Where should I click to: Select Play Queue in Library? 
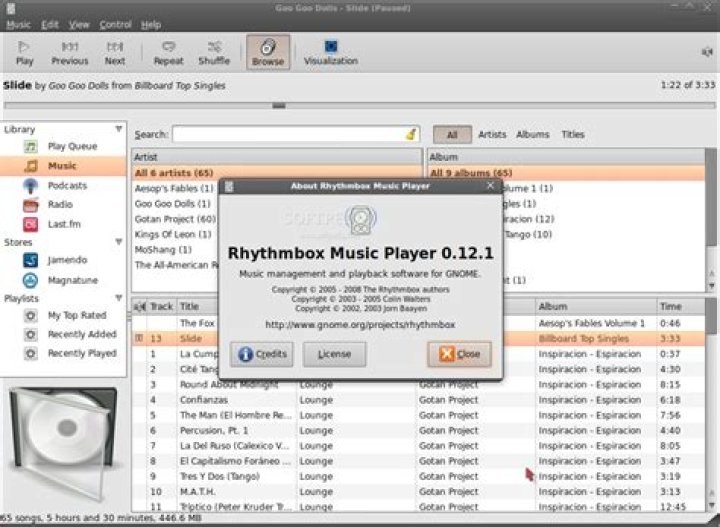click(63, 146)
